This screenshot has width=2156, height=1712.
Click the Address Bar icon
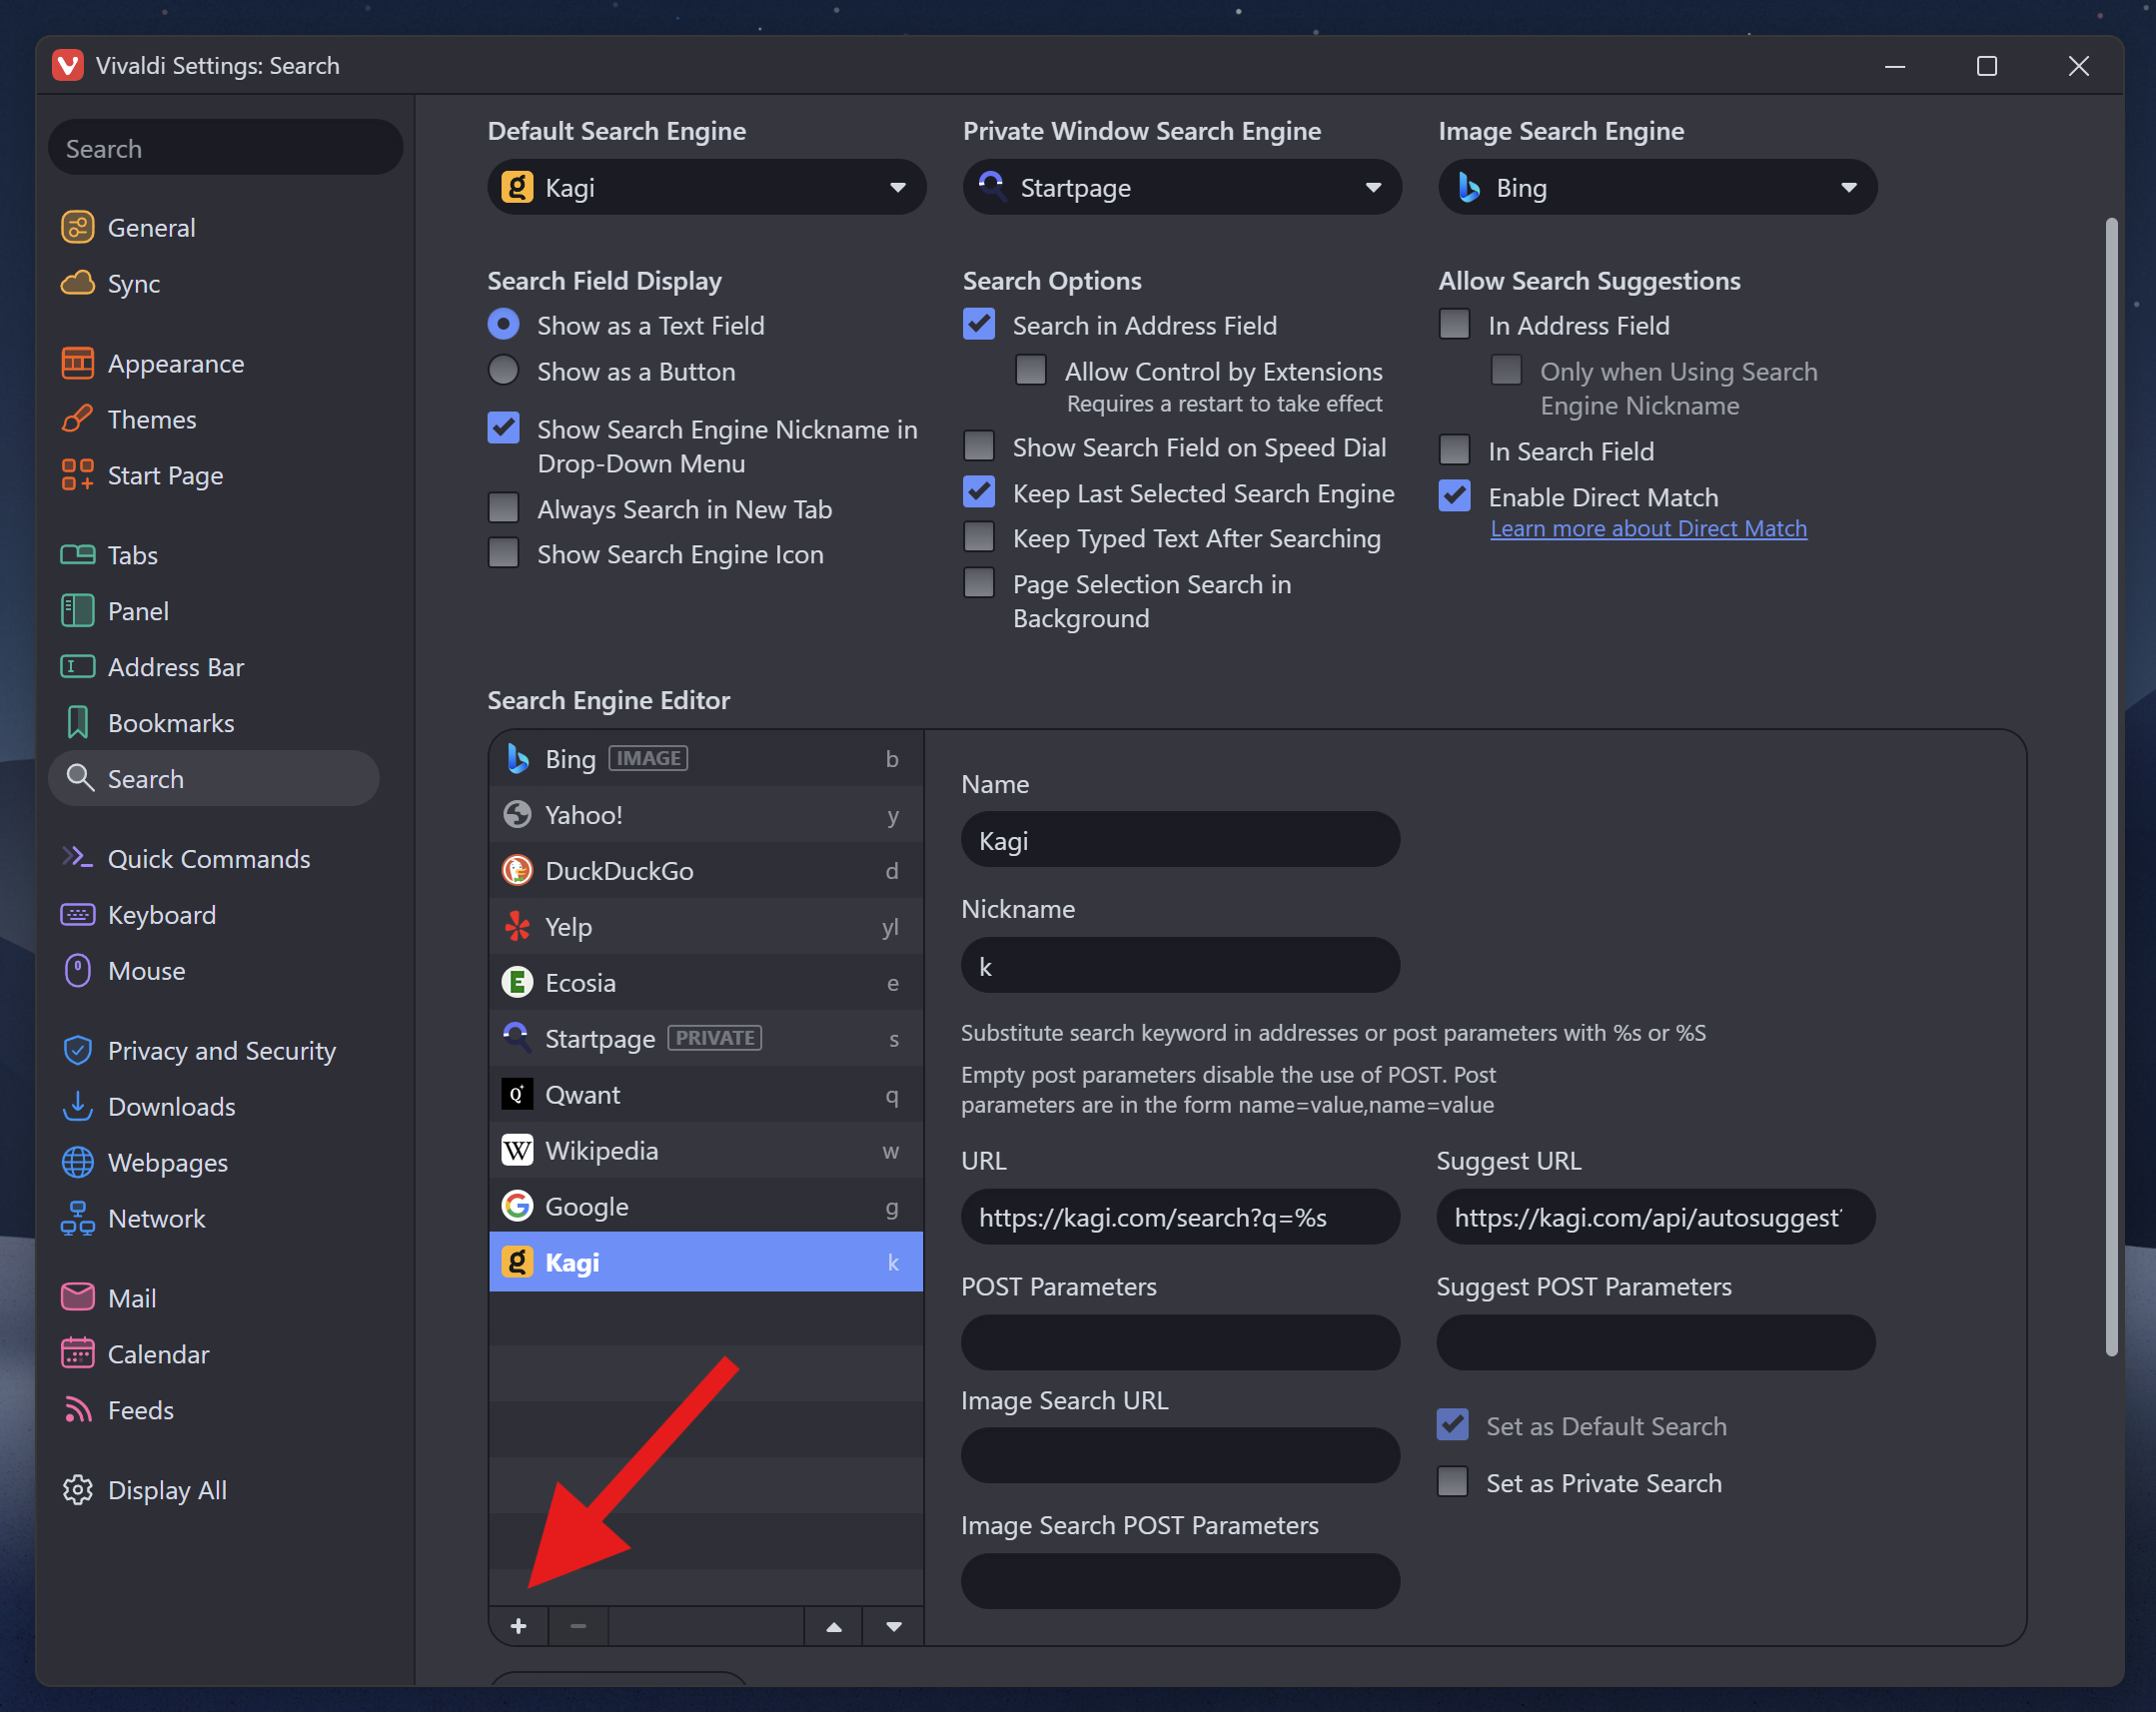pyautogui.click(x=78, y=666)
